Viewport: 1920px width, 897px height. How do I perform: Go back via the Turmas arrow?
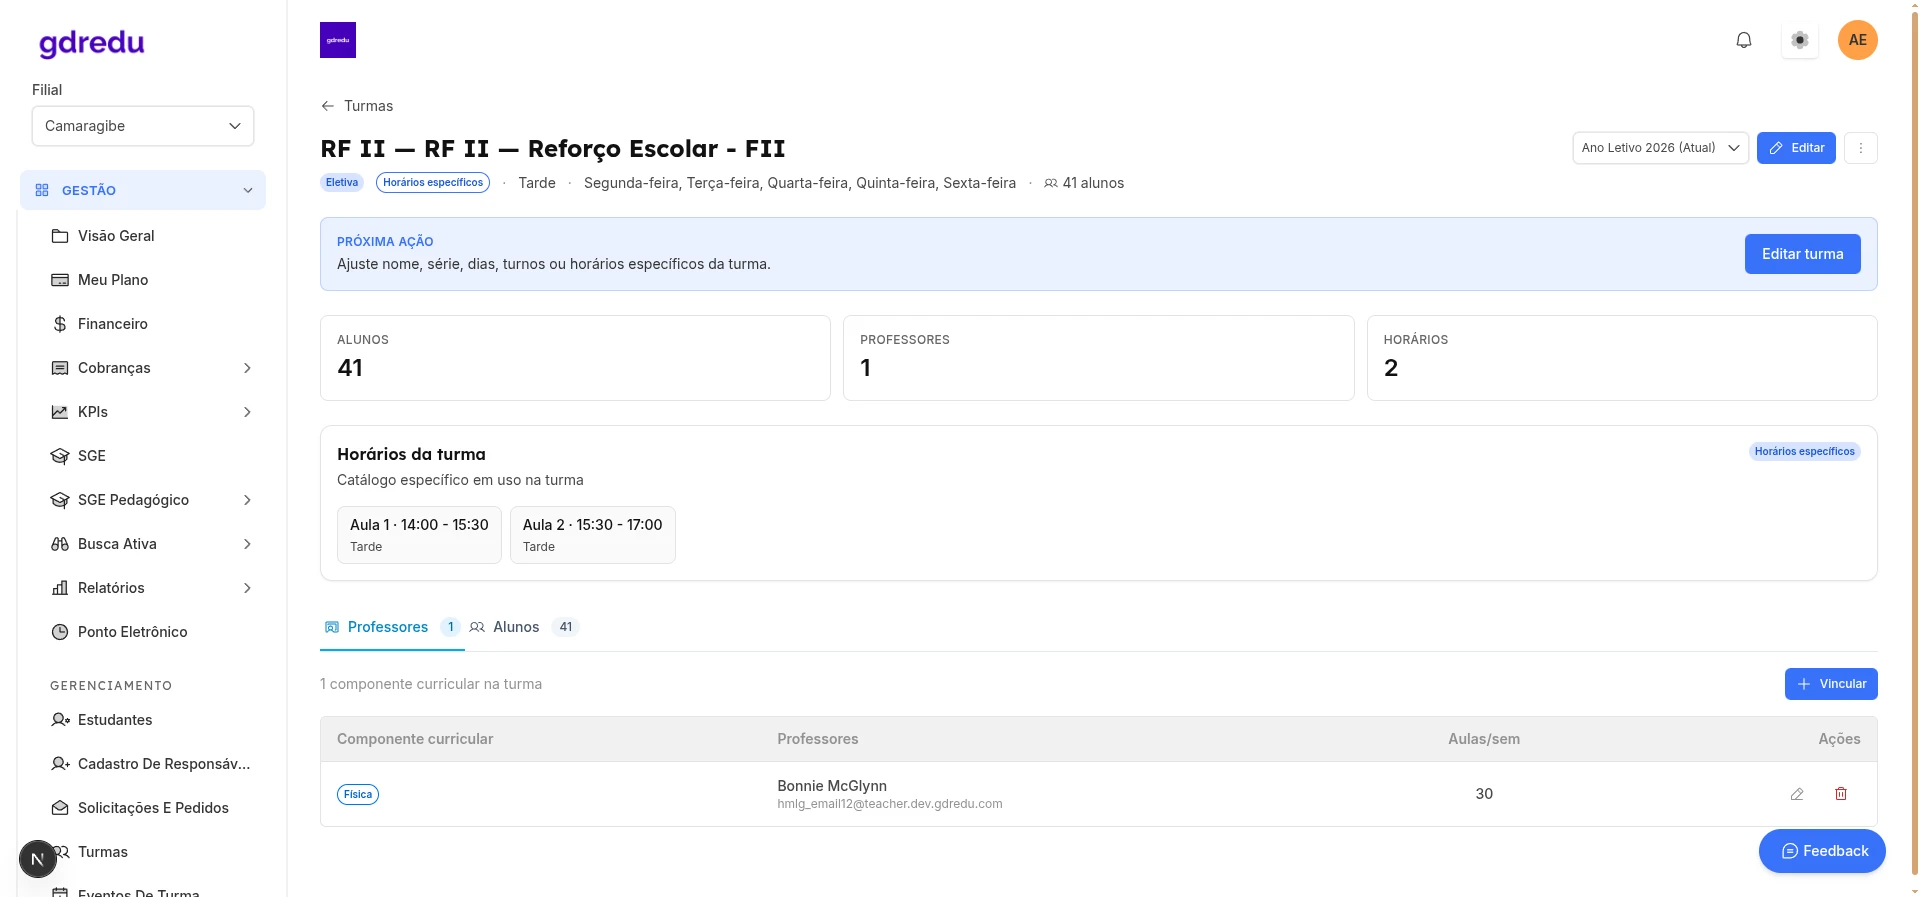357,106
